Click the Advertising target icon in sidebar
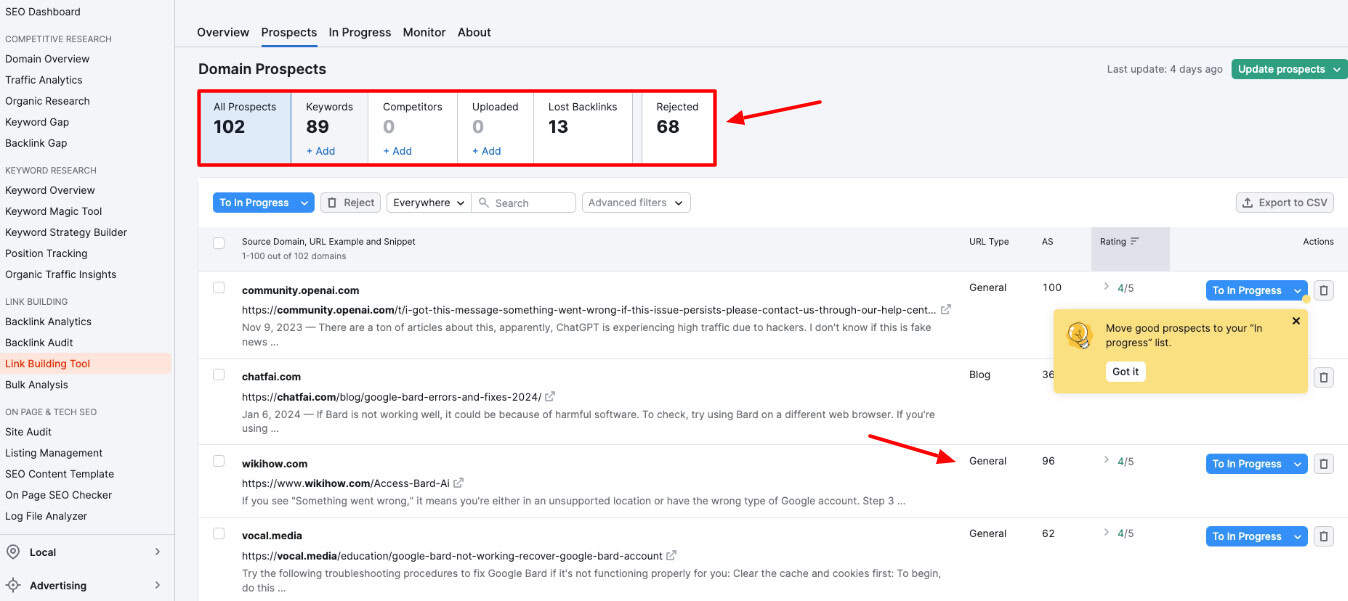1348x601 pixels. pos(13,585)
